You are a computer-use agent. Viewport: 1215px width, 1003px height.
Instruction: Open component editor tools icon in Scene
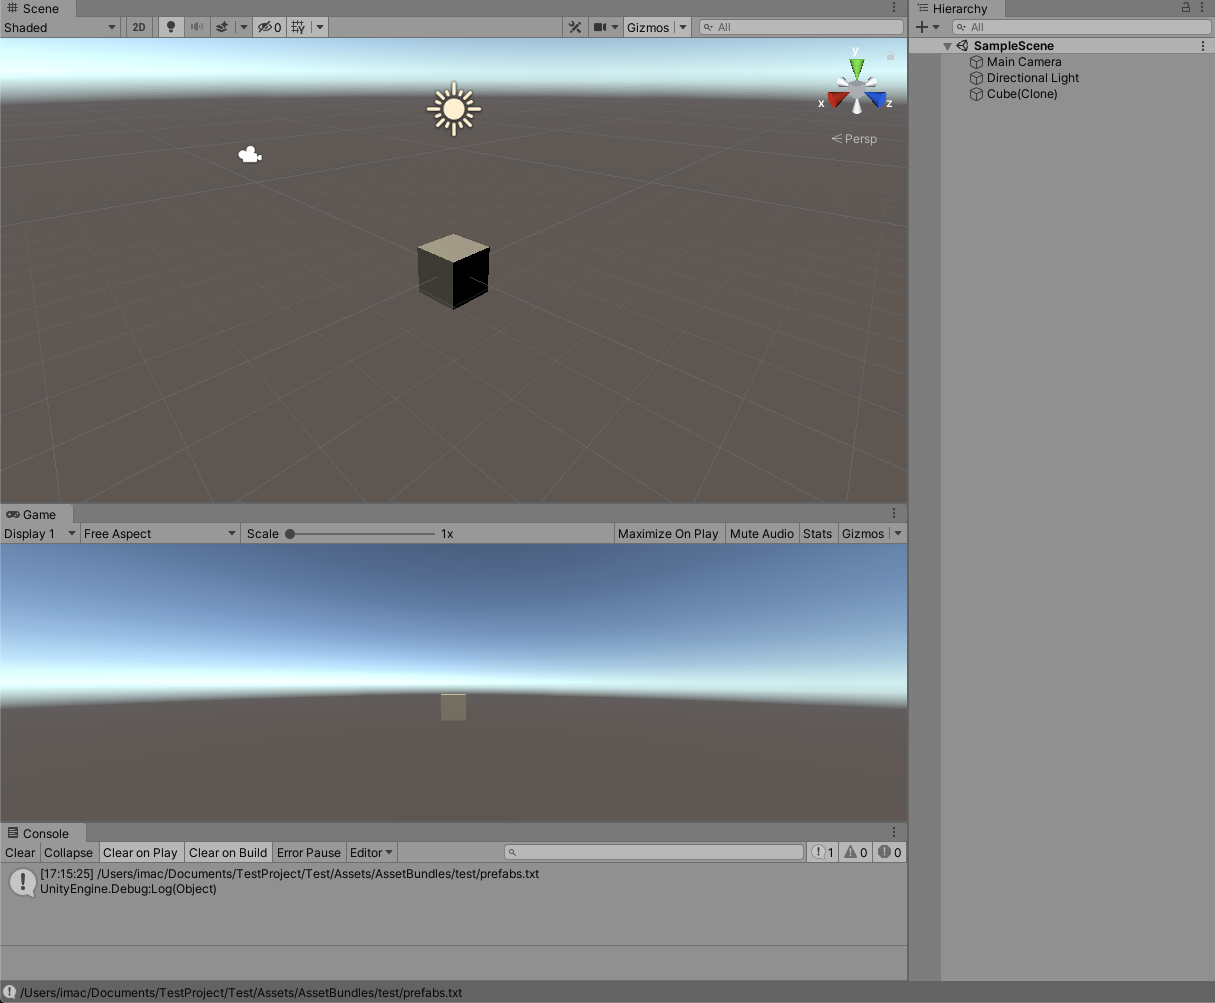pyautogui.click(x=575, y=27)
